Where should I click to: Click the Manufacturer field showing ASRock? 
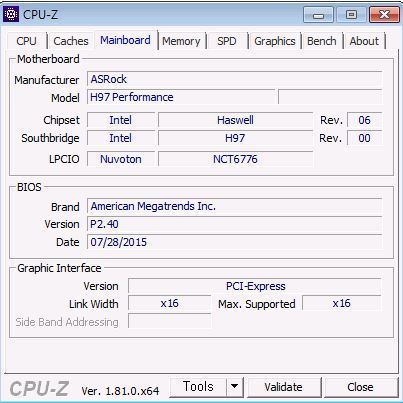(x=234, y=79)
